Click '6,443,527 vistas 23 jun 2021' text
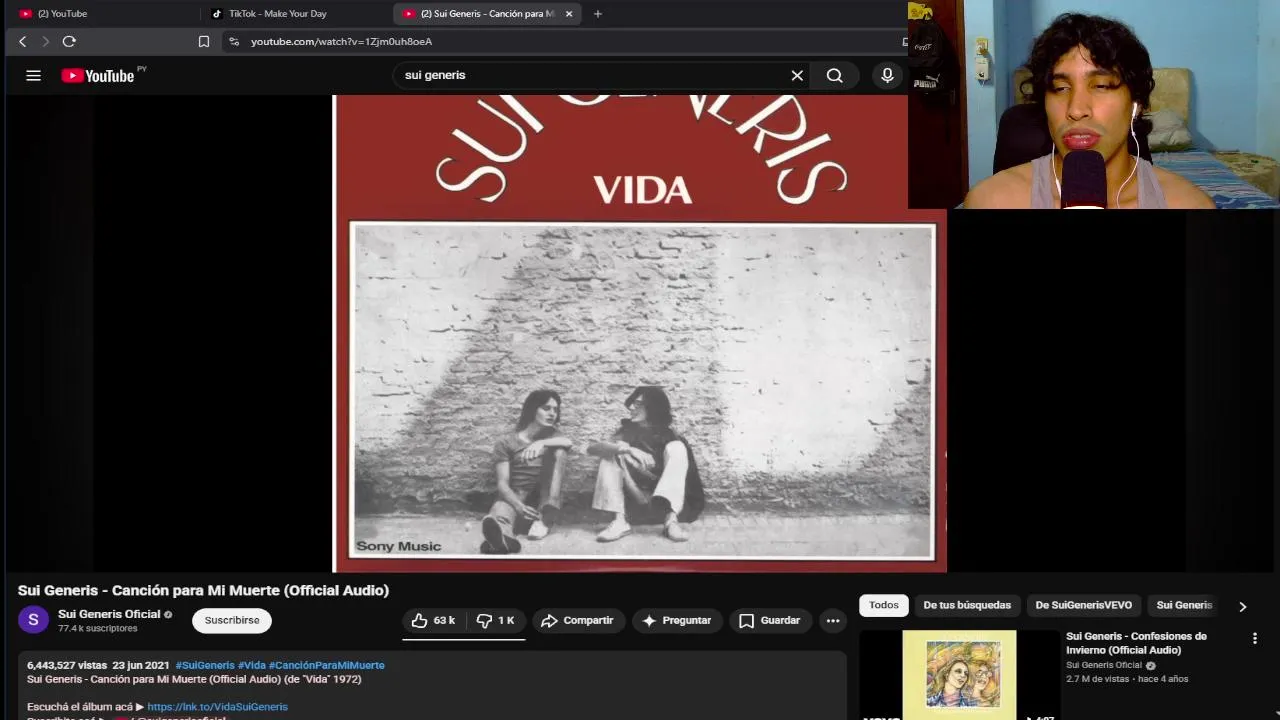 pos(98,665)
